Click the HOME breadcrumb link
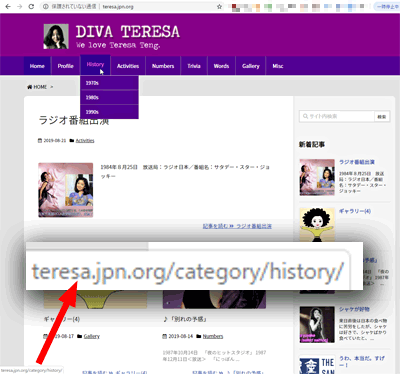The width and height of the screenshot is (400, 374). [37, 87]
